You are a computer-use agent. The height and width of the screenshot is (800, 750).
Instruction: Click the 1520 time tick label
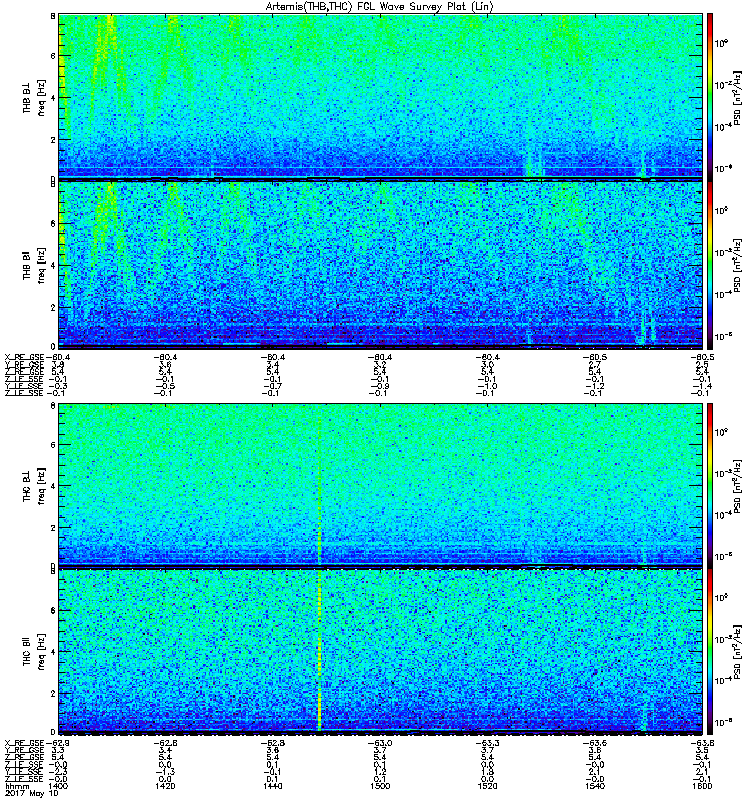point(487,786)
